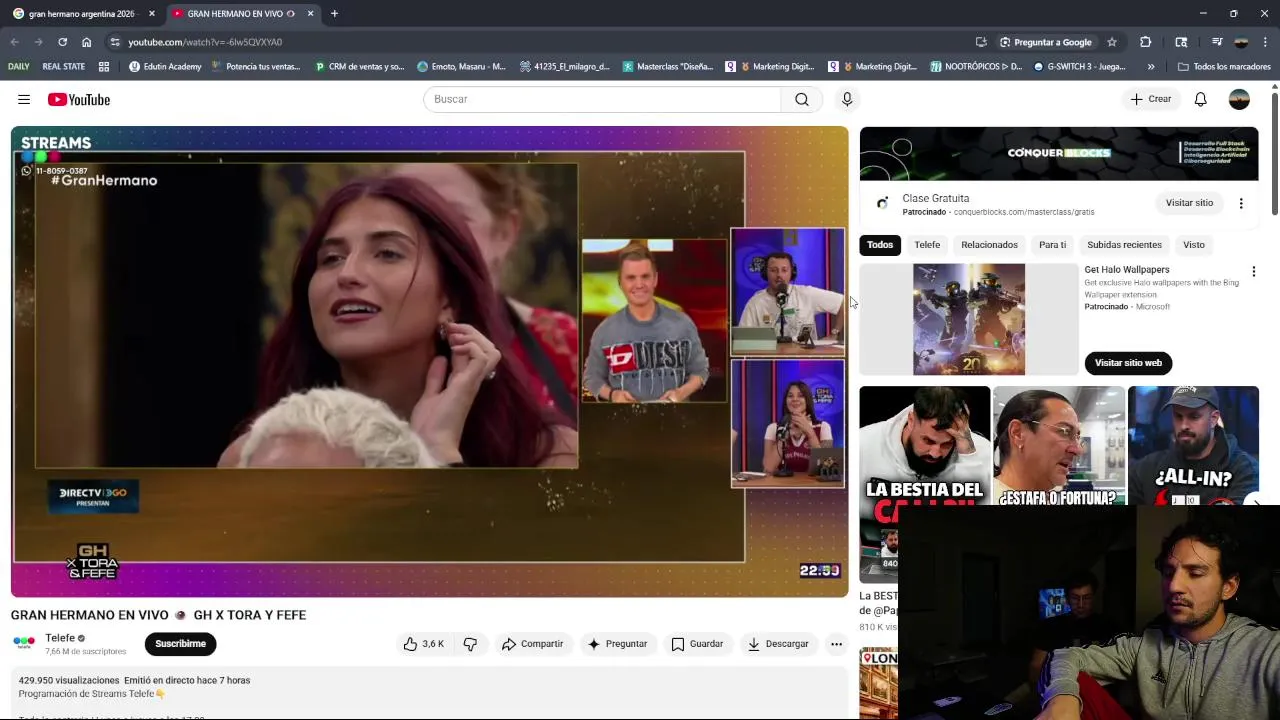
Task: Click the search magnifier button
Action: [x=802, y=99]
